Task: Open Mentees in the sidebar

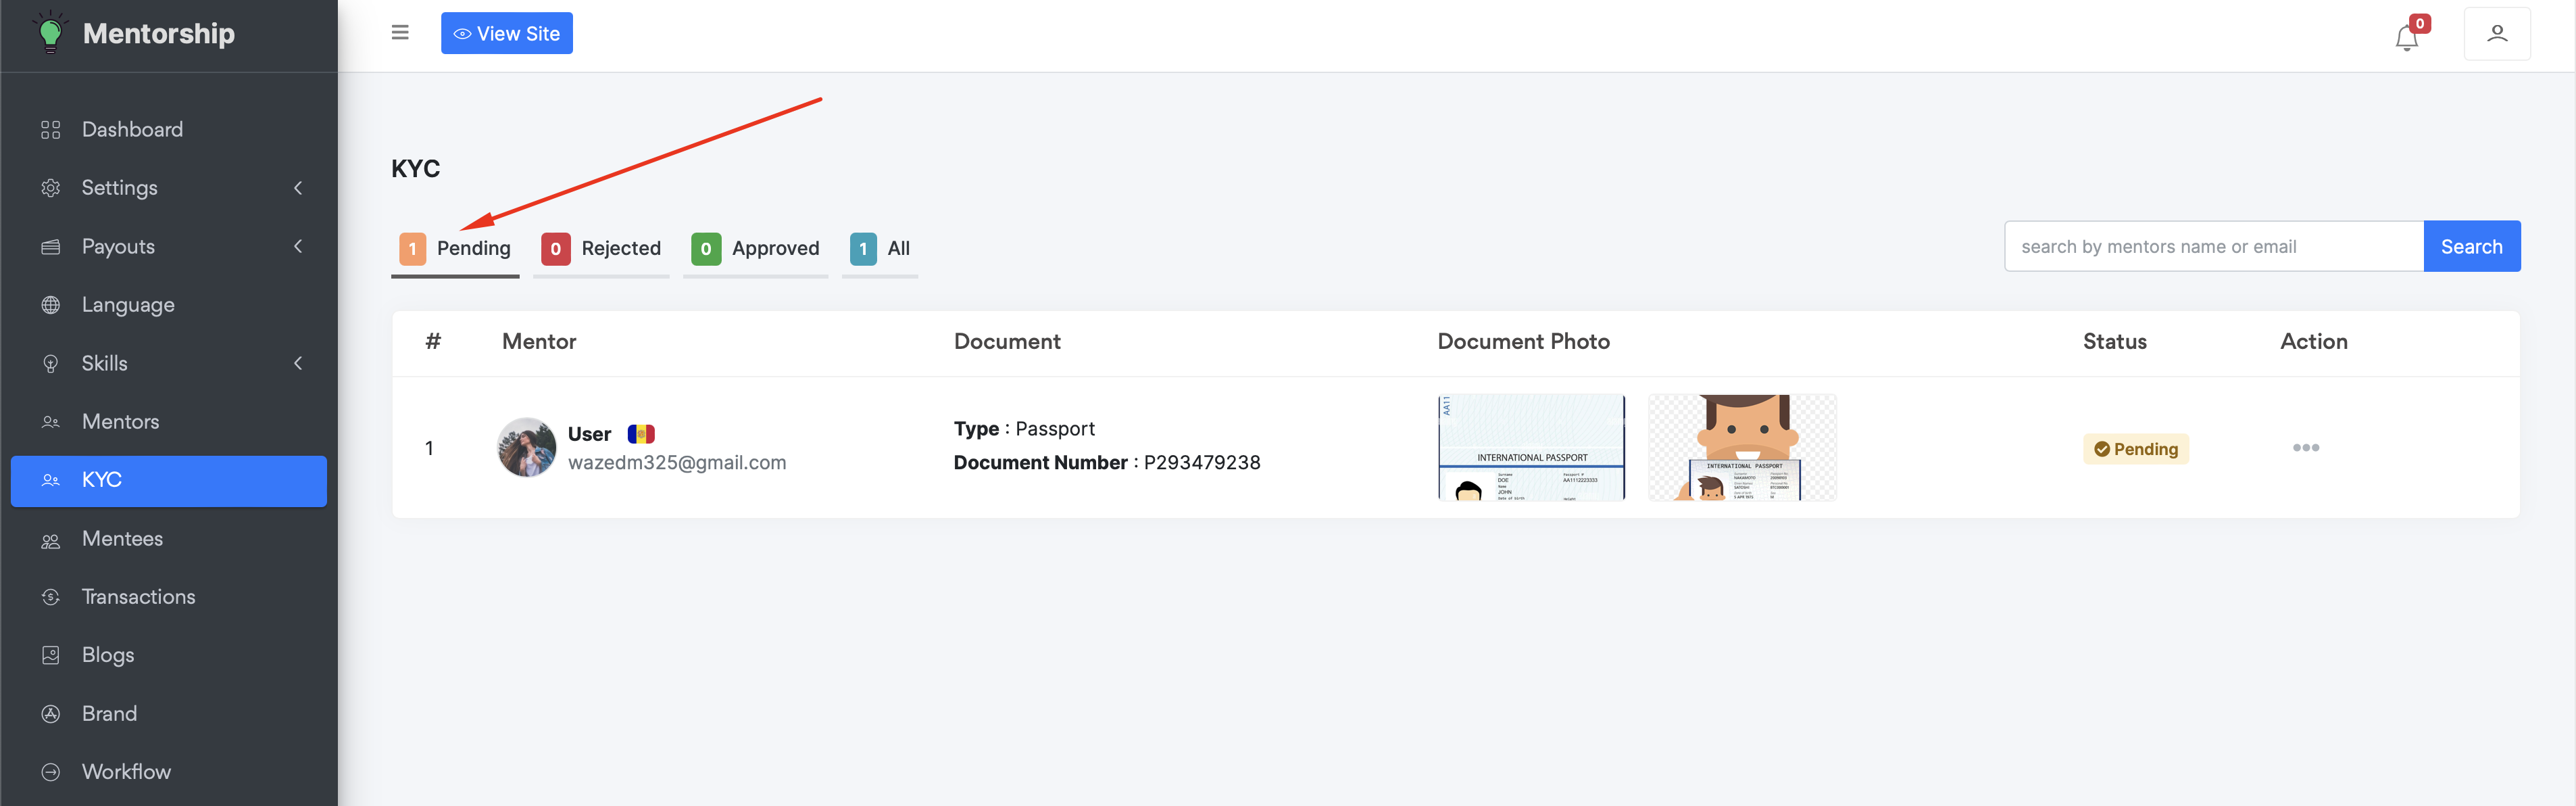Action: 122,539
